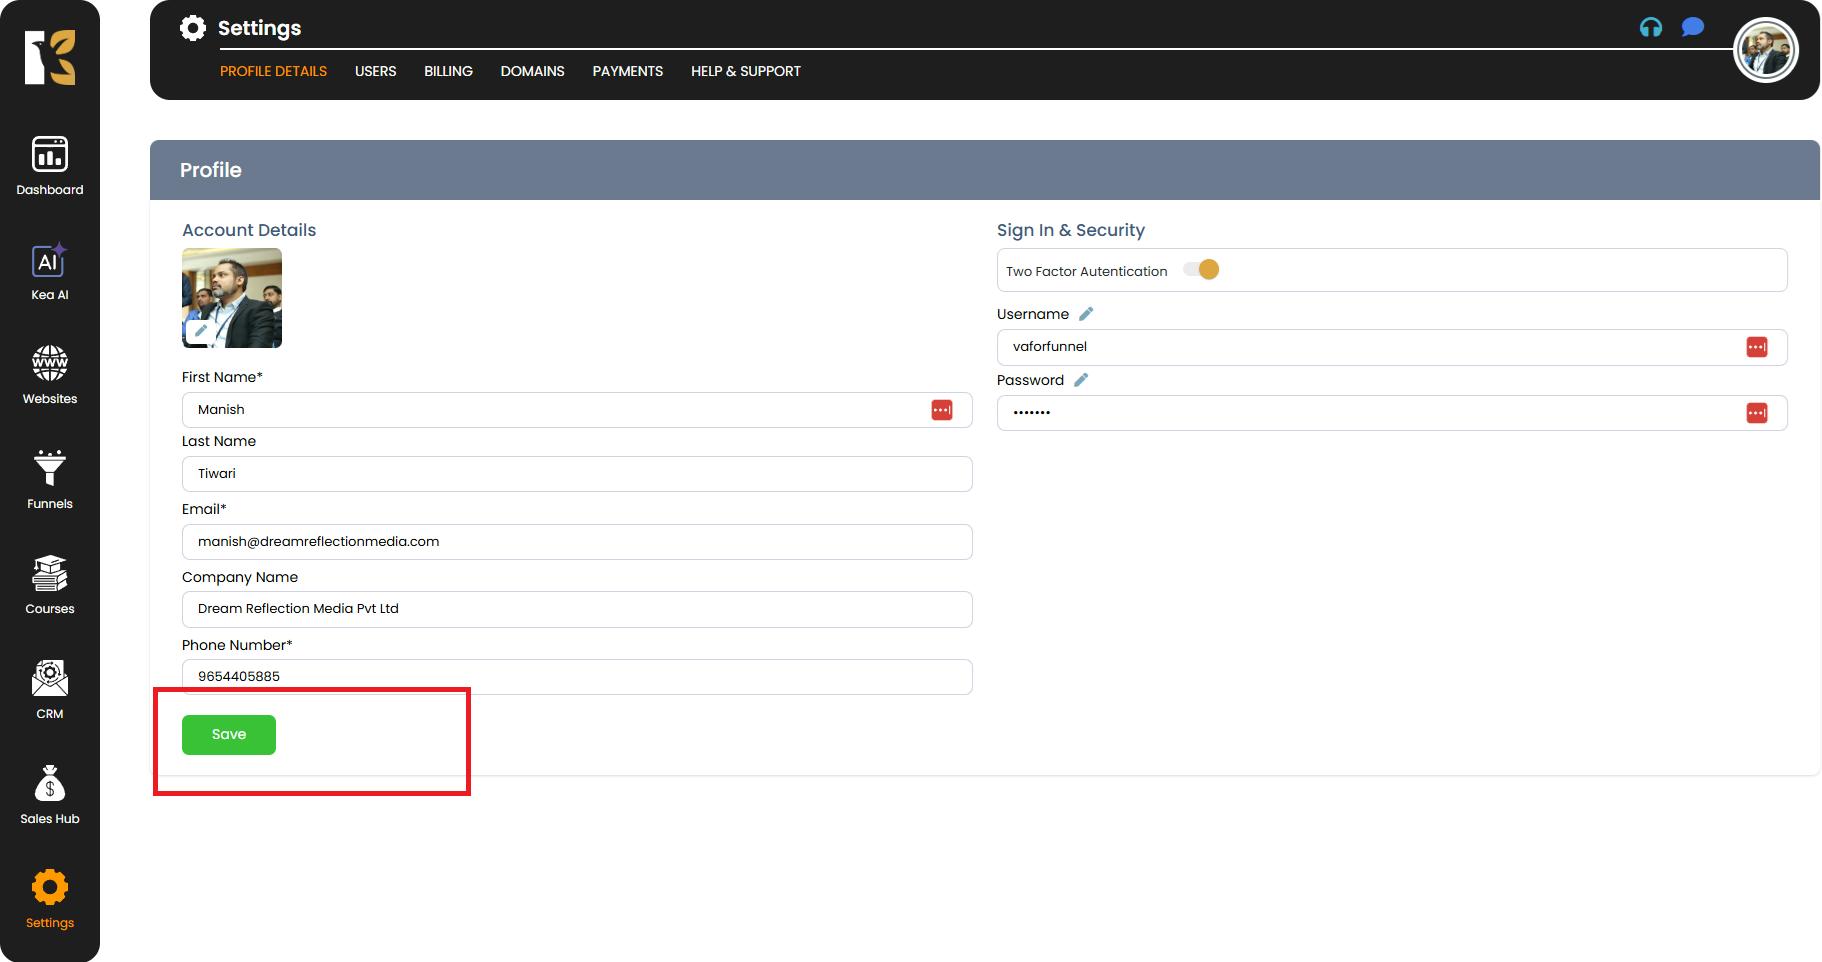Click the Email input field
Viewport: 1822px width, 962px height.
coord(576,542)
